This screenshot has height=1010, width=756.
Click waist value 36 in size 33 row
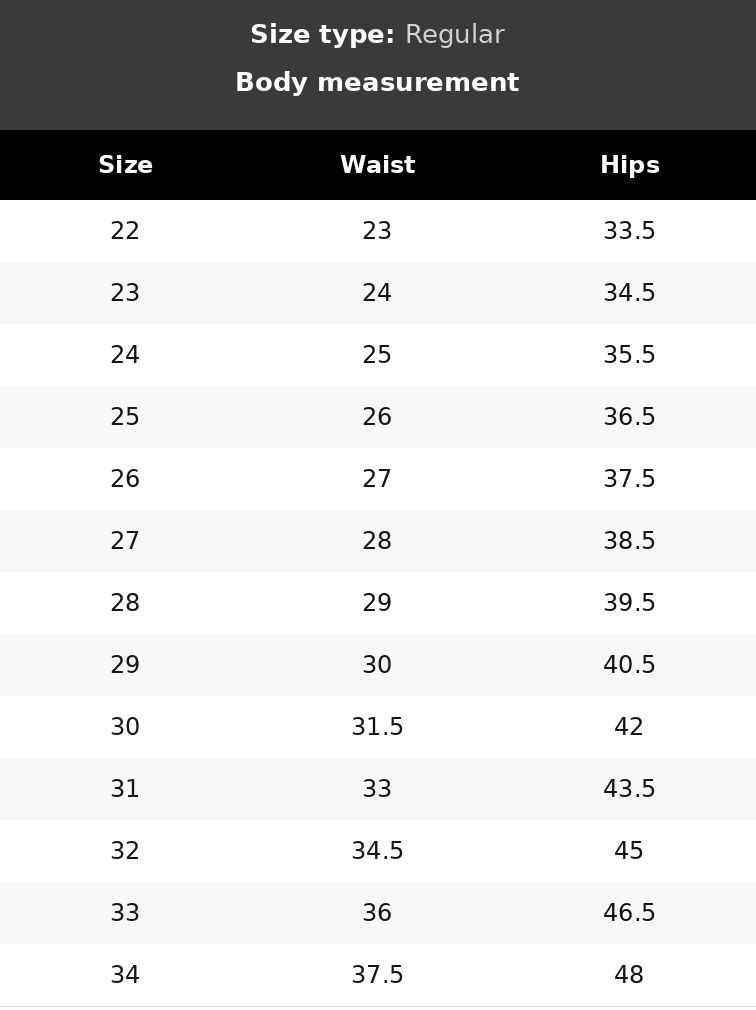[377, 912]
